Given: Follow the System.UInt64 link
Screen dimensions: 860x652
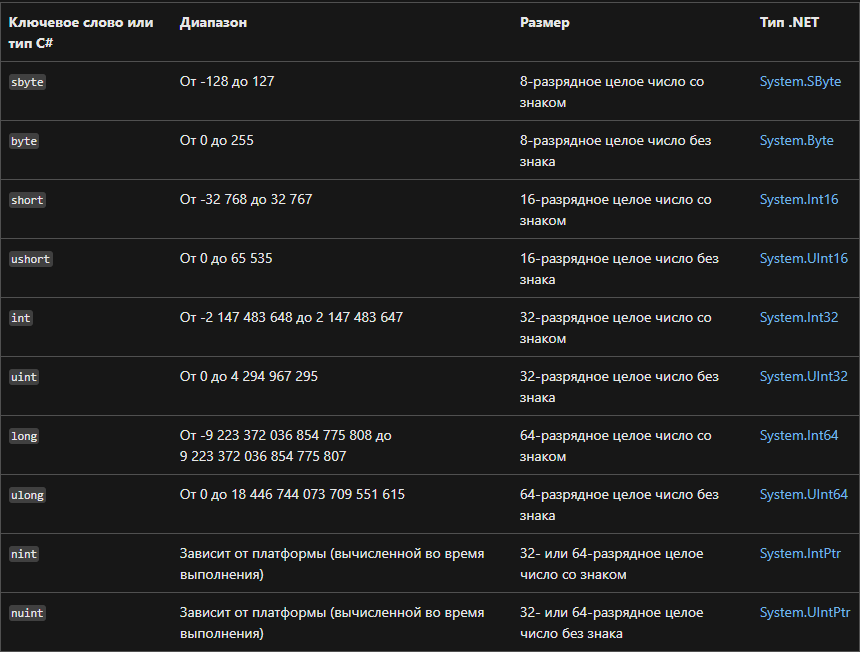Looking at the screenshot, I should (803, 495).
